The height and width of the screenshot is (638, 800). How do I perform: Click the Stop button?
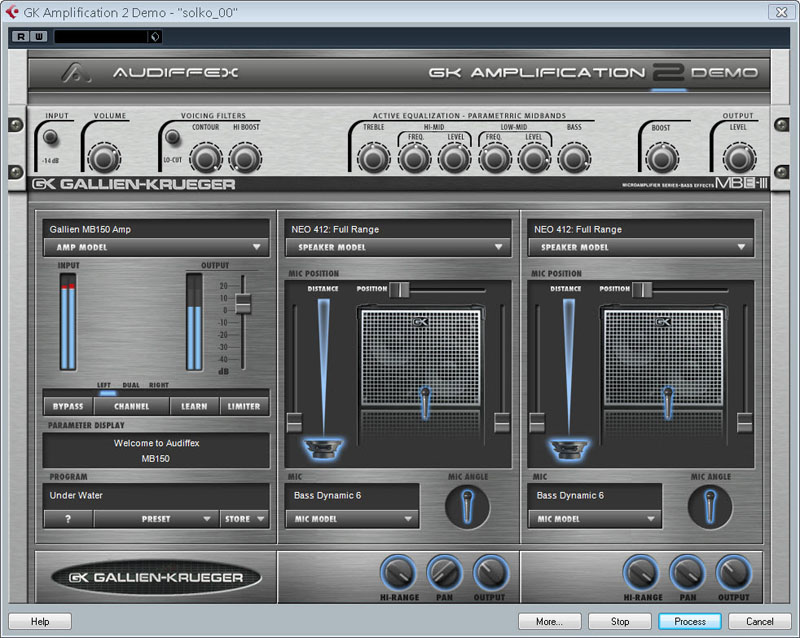tap(620, 621)
